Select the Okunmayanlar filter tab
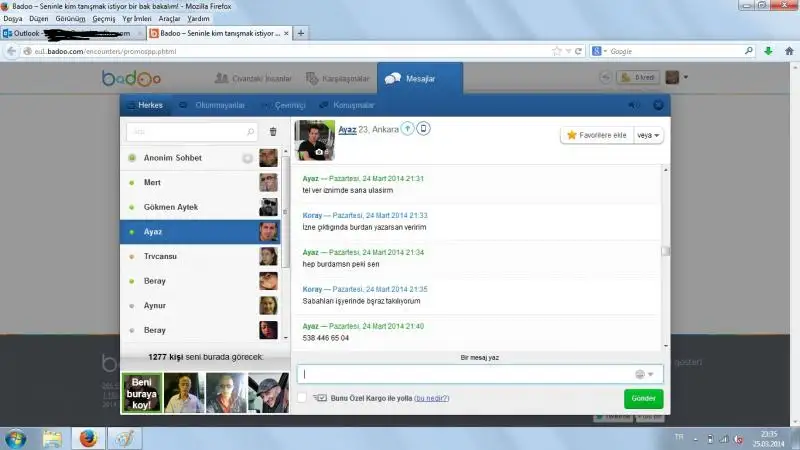800x450 pixels. pyautogui.click(x=212, y=105)
